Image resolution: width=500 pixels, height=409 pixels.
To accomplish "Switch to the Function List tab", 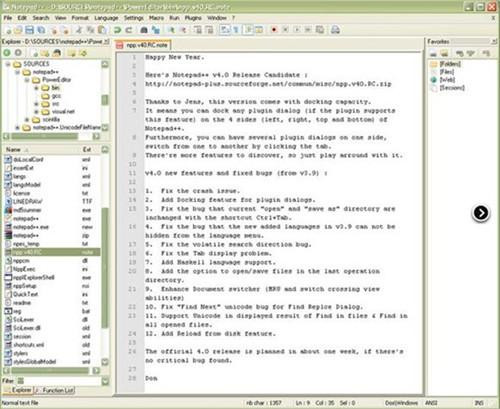I will pos(55,390).
